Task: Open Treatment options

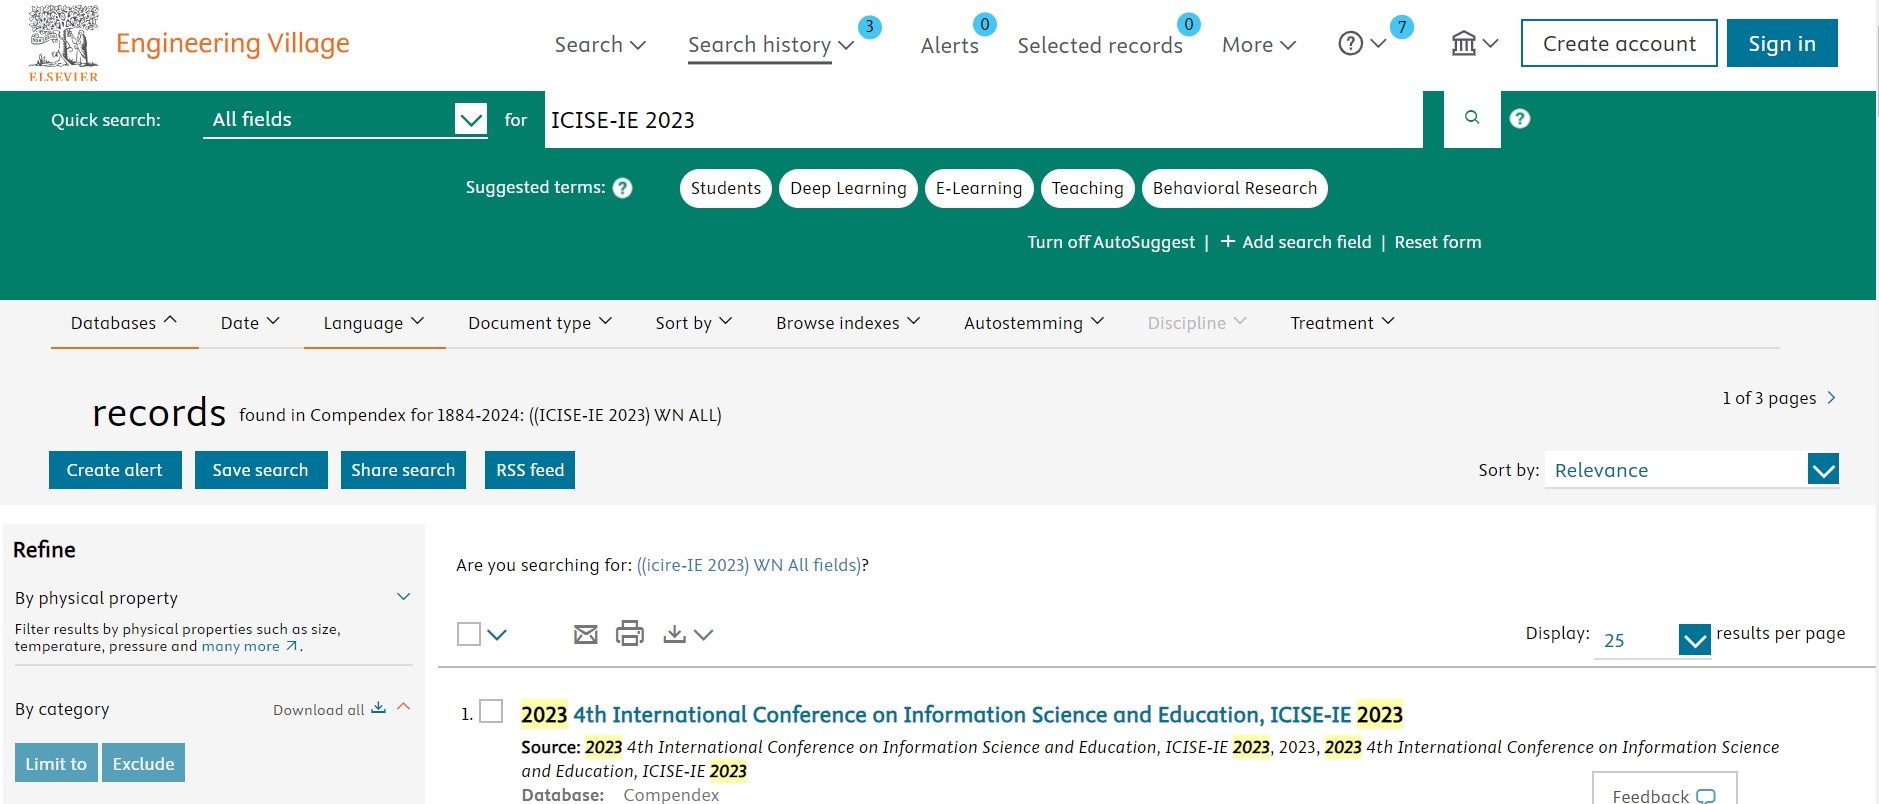Action: (x=1342, y=323)
